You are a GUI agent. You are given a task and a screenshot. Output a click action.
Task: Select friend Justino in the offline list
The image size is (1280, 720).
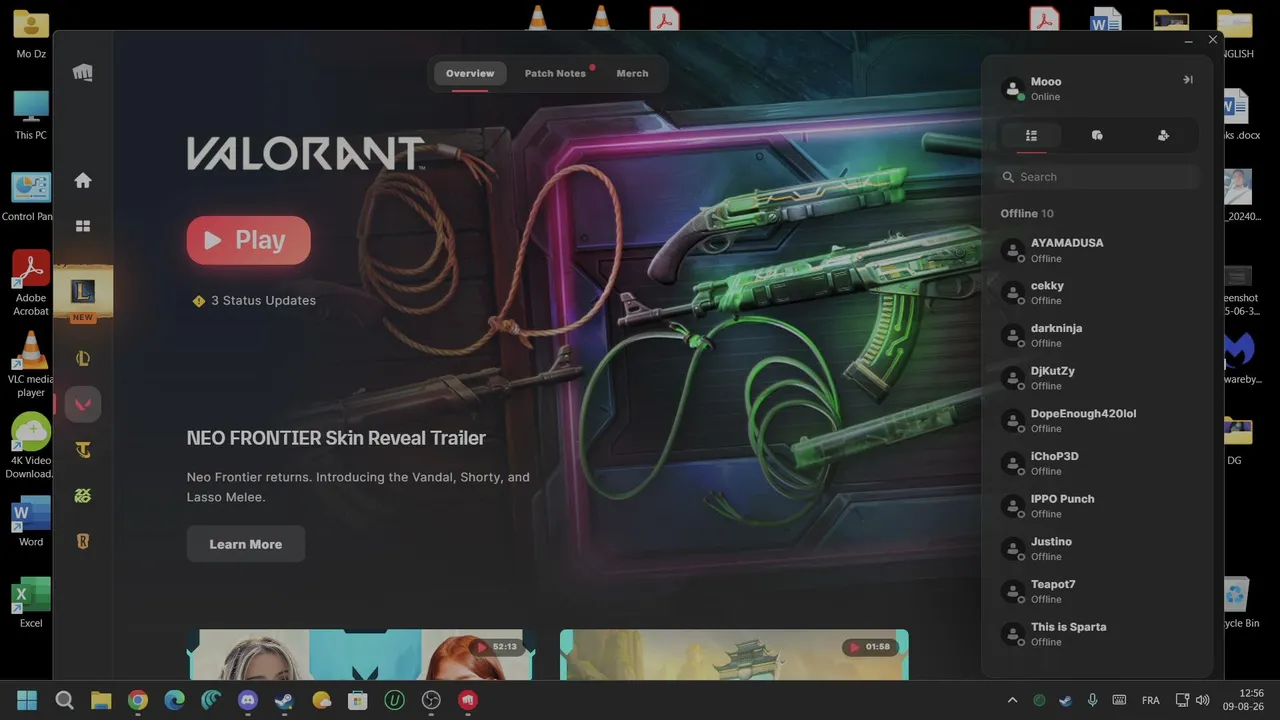click(1097, 549)
